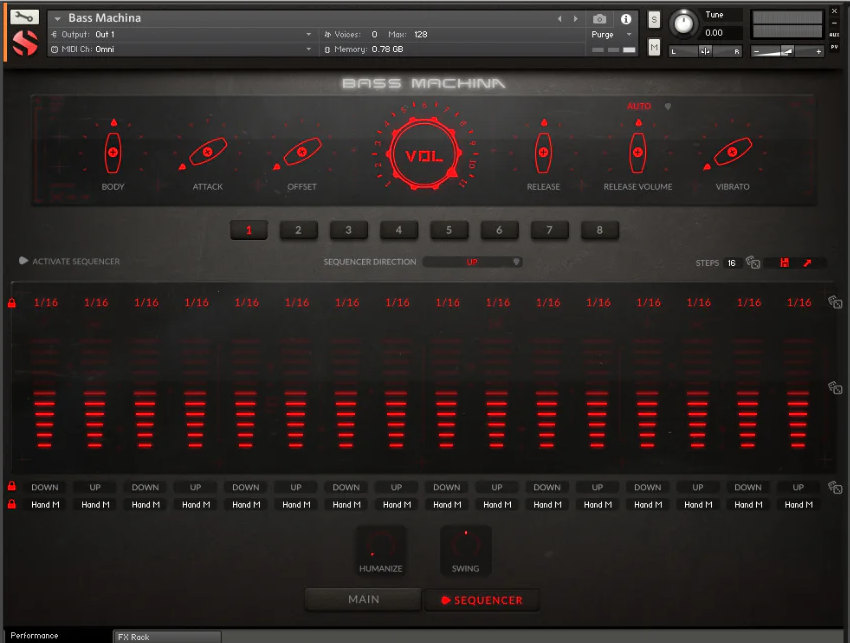Click the Steps value field showing 16
This screenshot has height=643, width=850.
tap(733, 263)
